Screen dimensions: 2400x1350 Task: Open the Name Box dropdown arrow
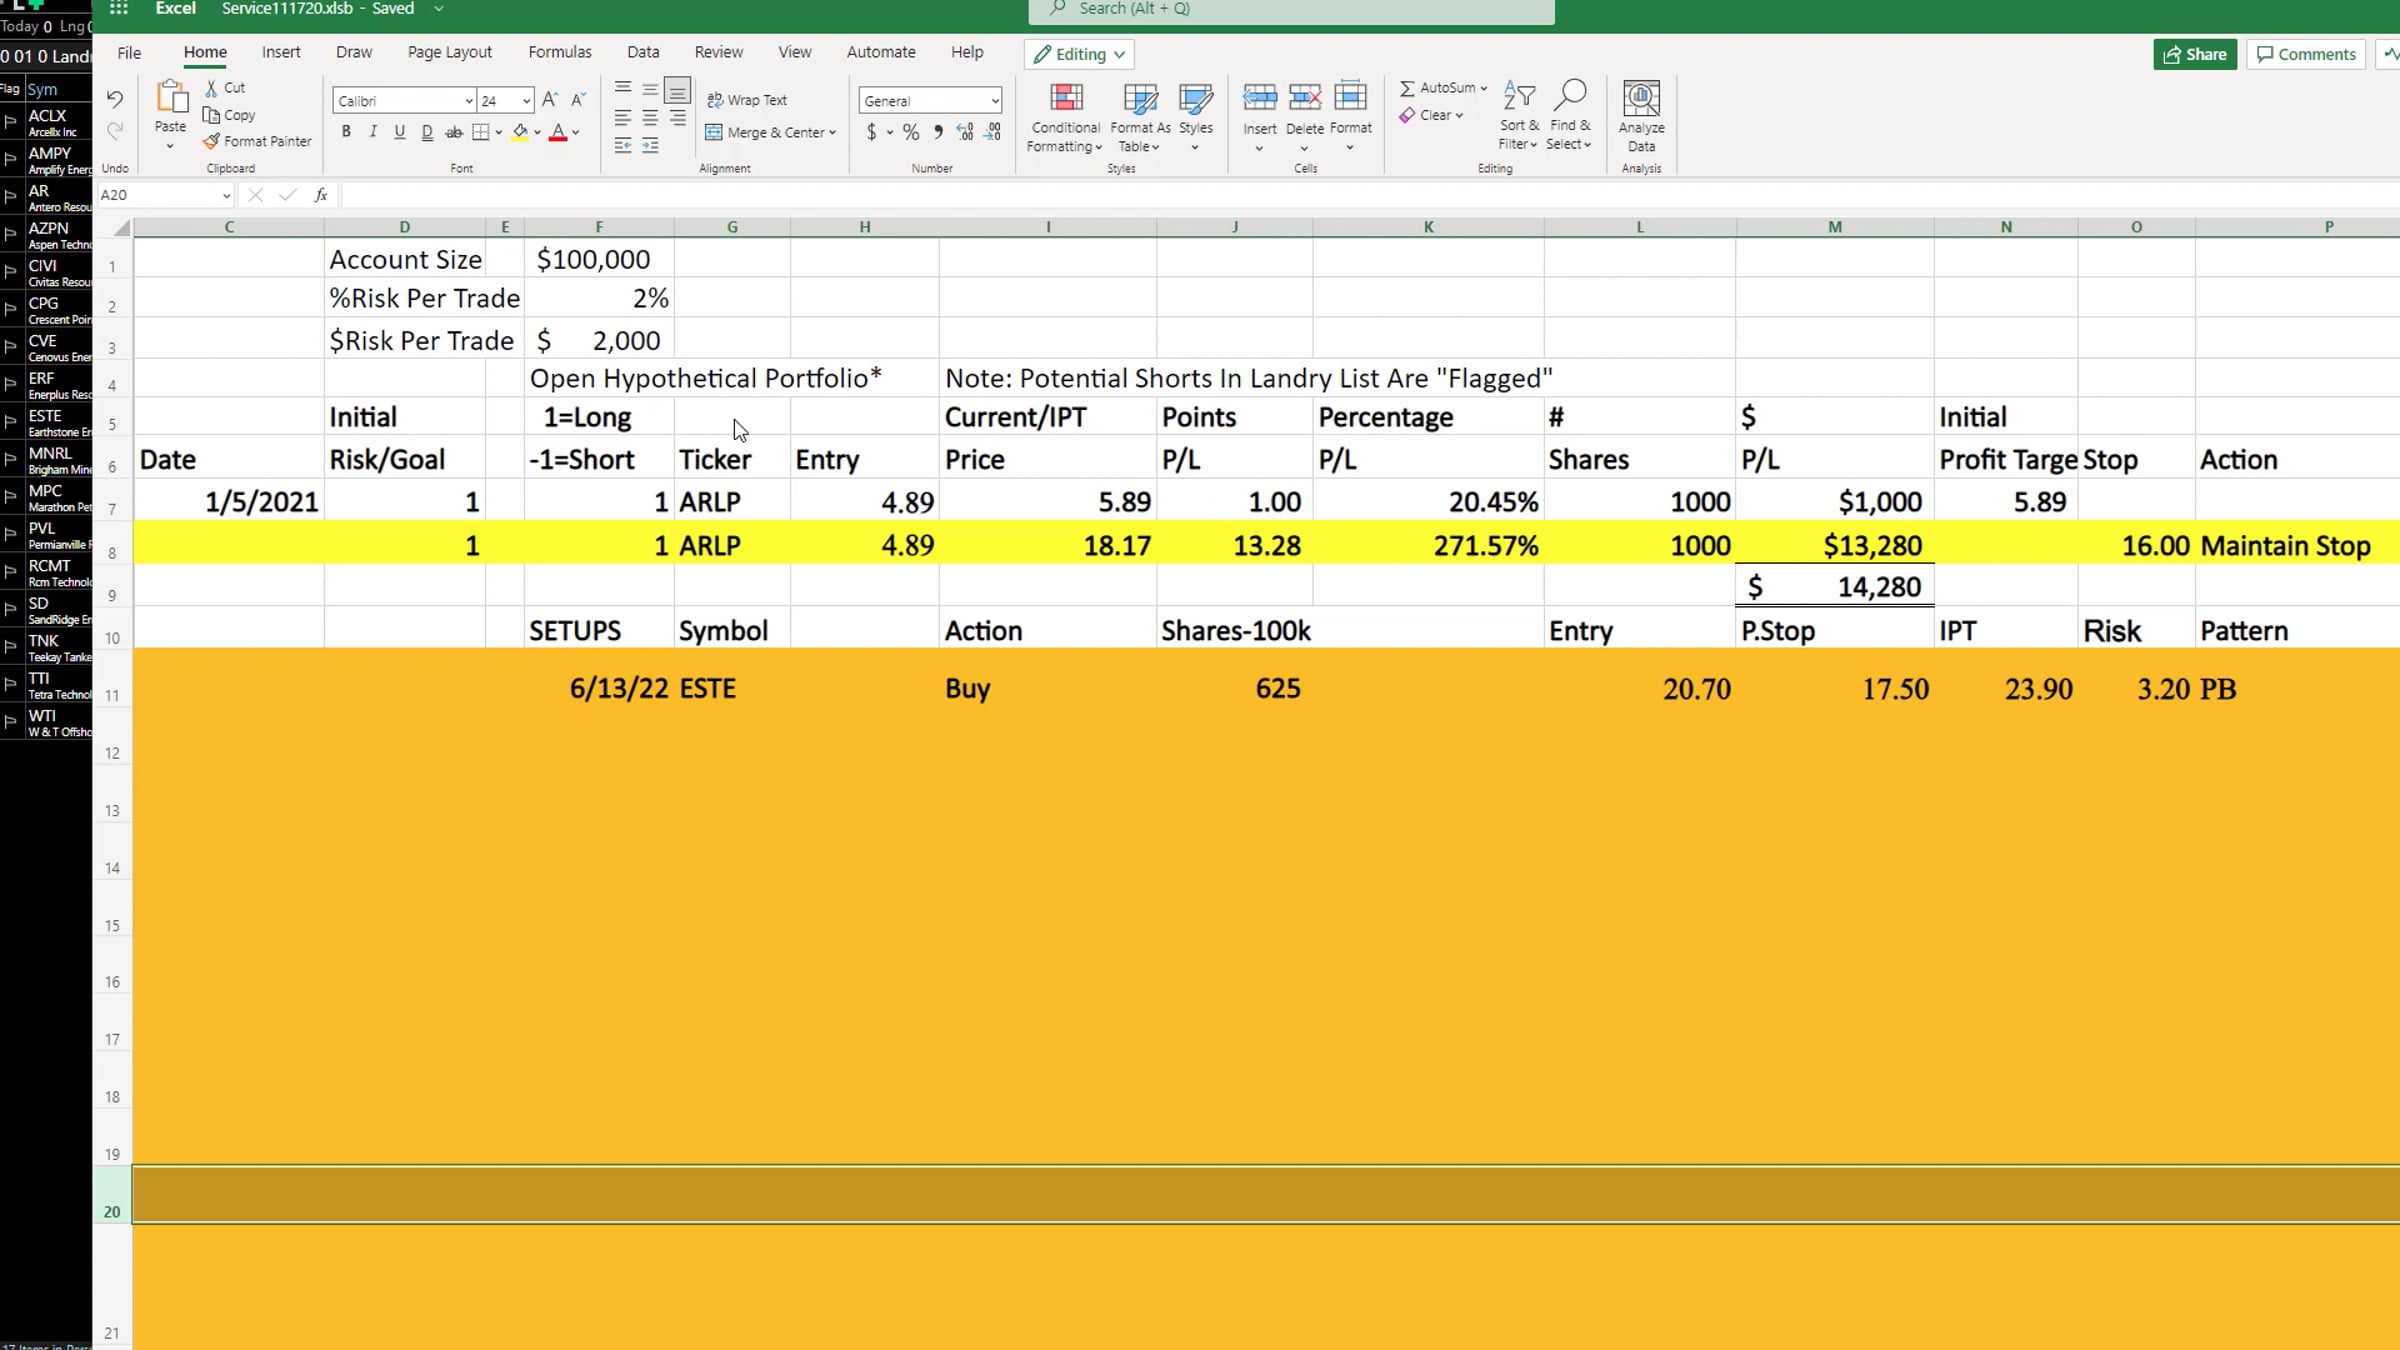pyautogui.click(x=227, y=195)
